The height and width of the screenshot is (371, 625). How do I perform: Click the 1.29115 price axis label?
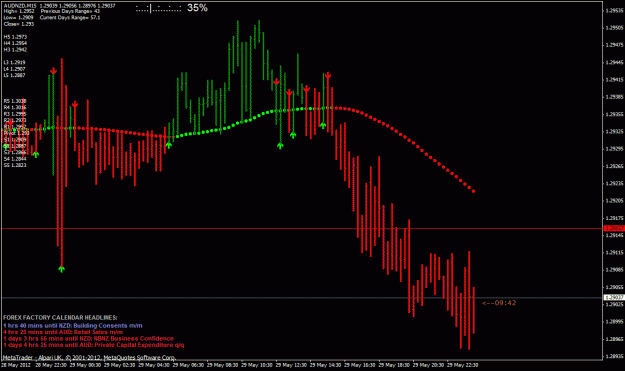coord(614,253)
